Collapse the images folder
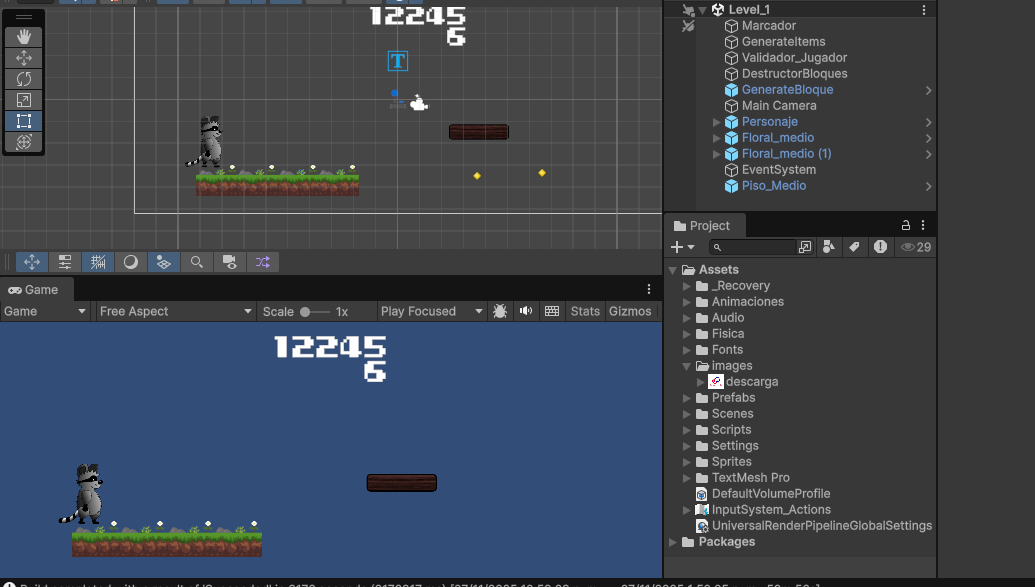Image resolution: width=1035 pixels, height=587 pixels. tap(686, 366)
